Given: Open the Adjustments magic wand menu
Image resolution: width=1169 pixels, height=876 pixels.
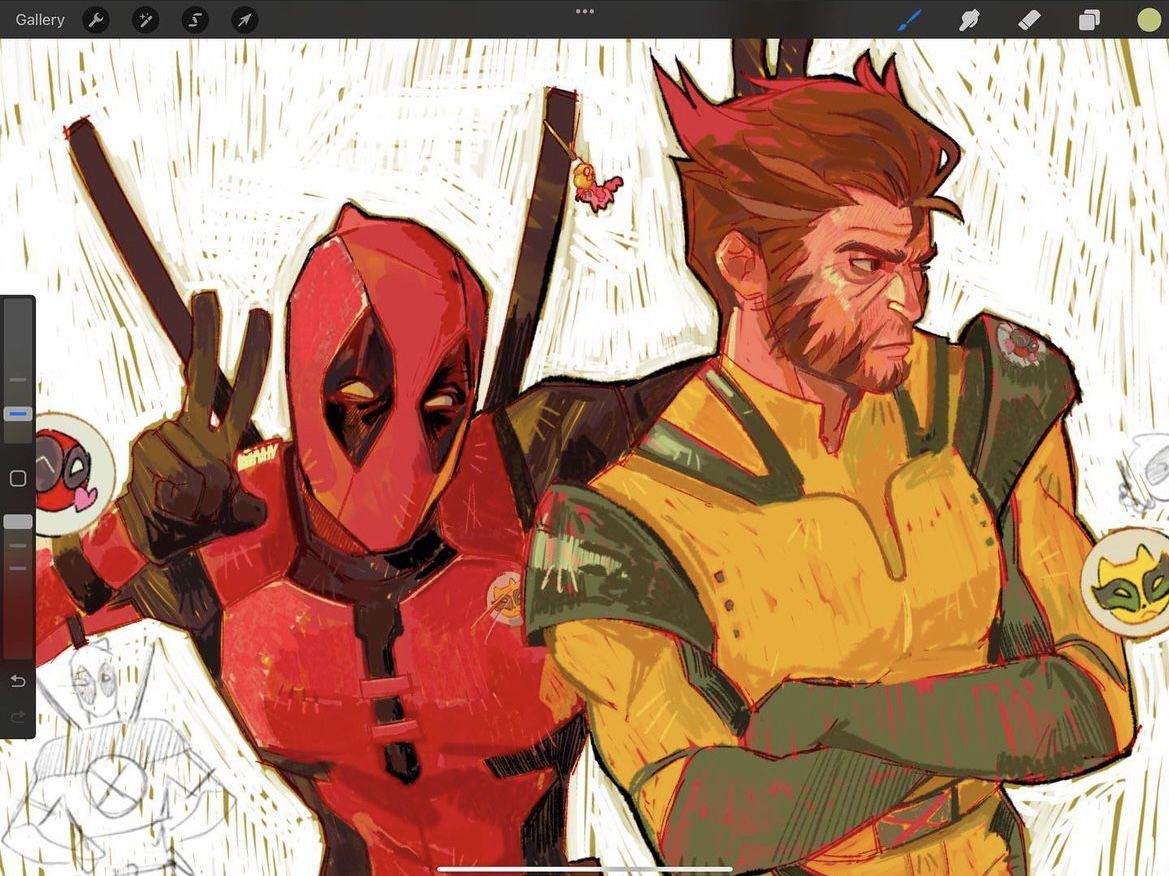Looking at the screenshot, I should tap(145, 20).
